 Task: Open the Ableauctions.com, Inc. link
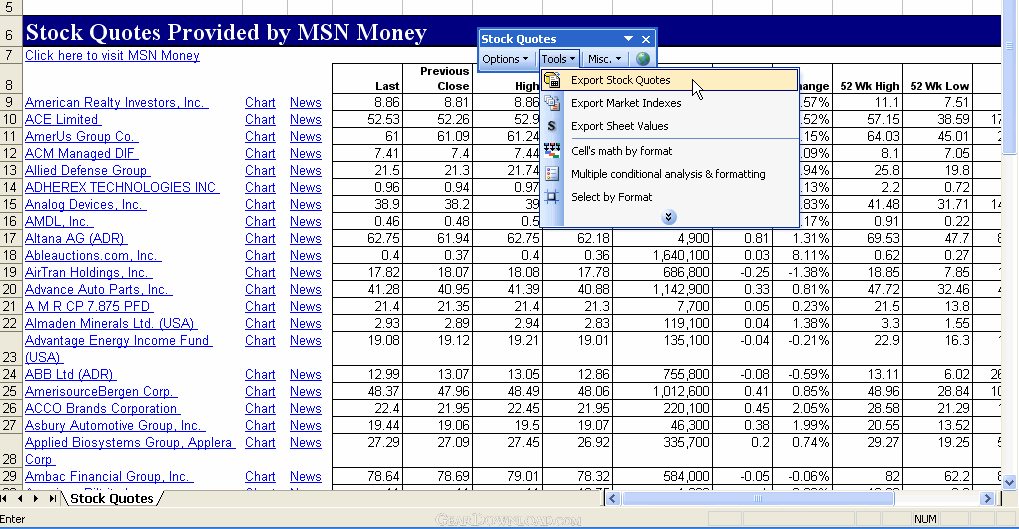point(93,255)
